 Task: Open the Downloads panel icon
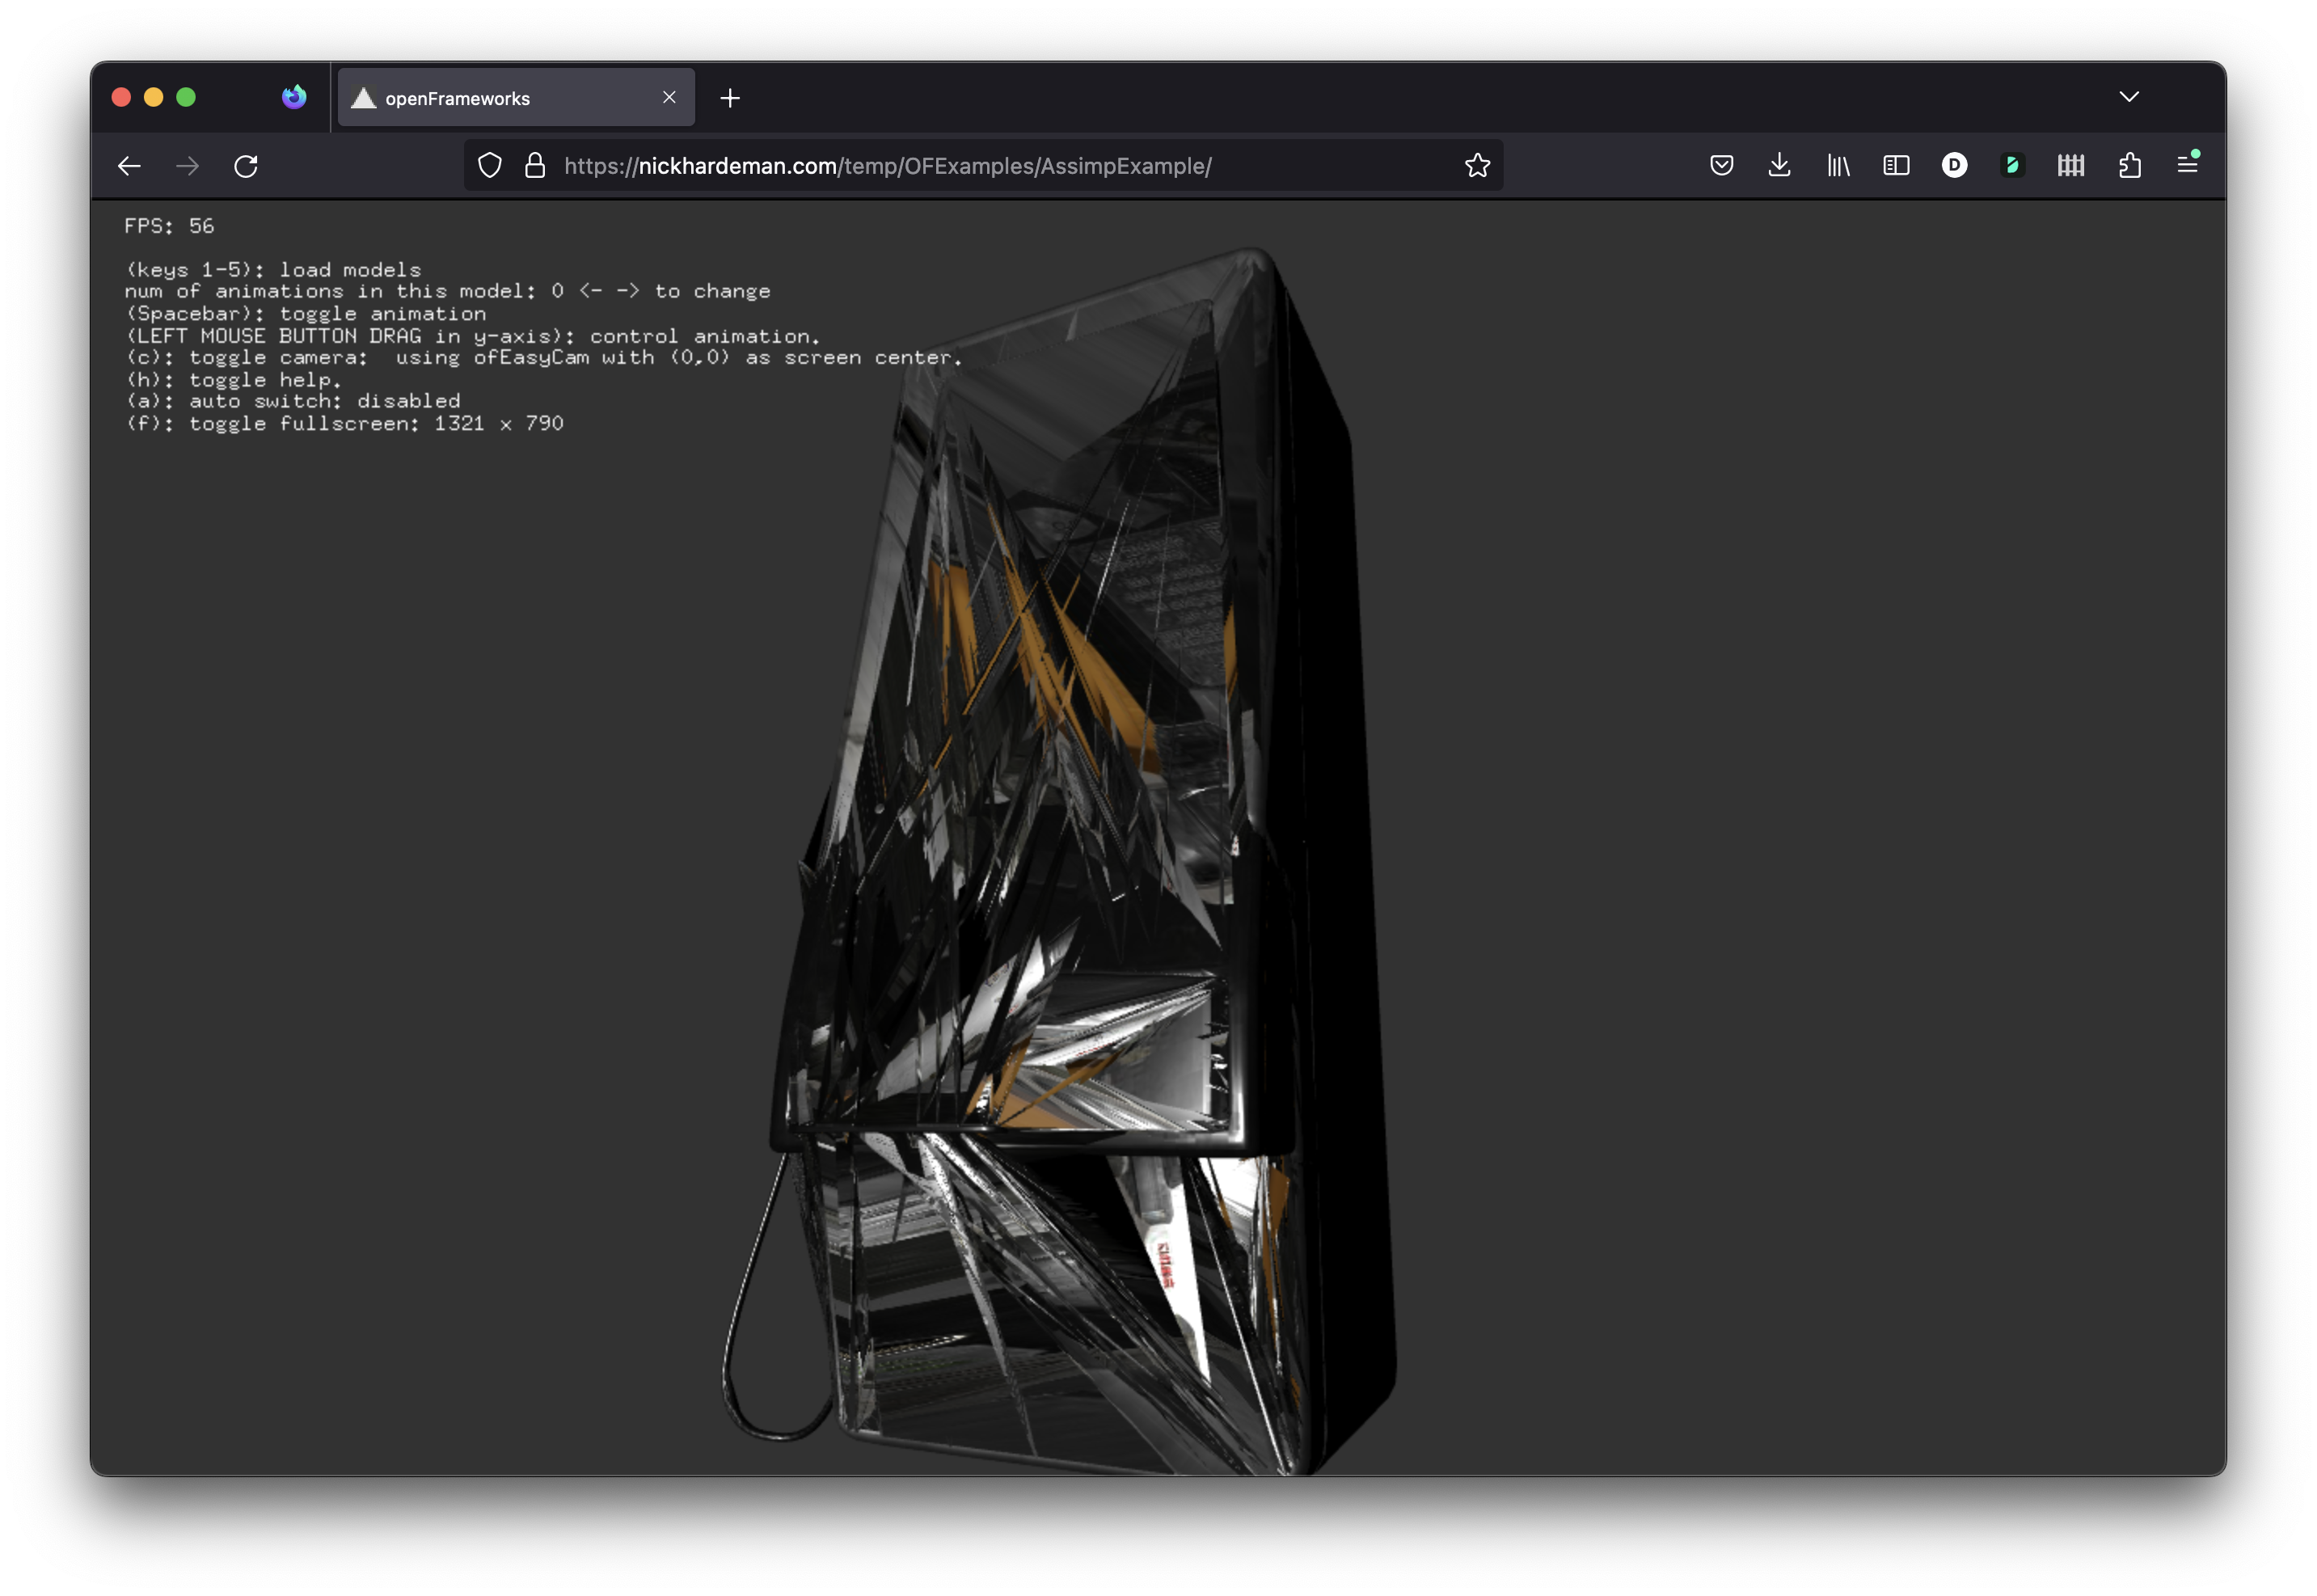tap(1781, 165)
